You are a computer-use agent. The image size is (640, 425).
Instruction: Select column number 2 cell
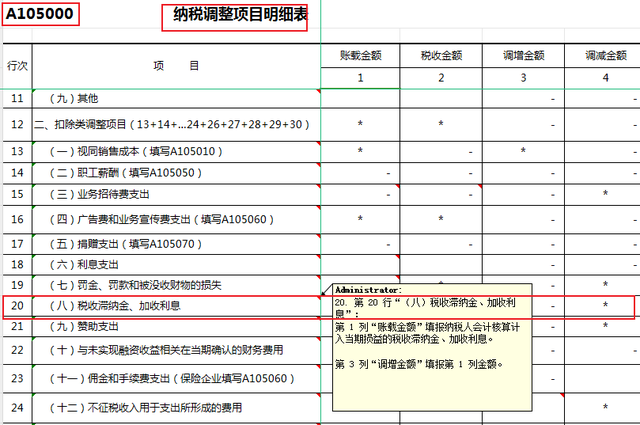pos(441,78)
